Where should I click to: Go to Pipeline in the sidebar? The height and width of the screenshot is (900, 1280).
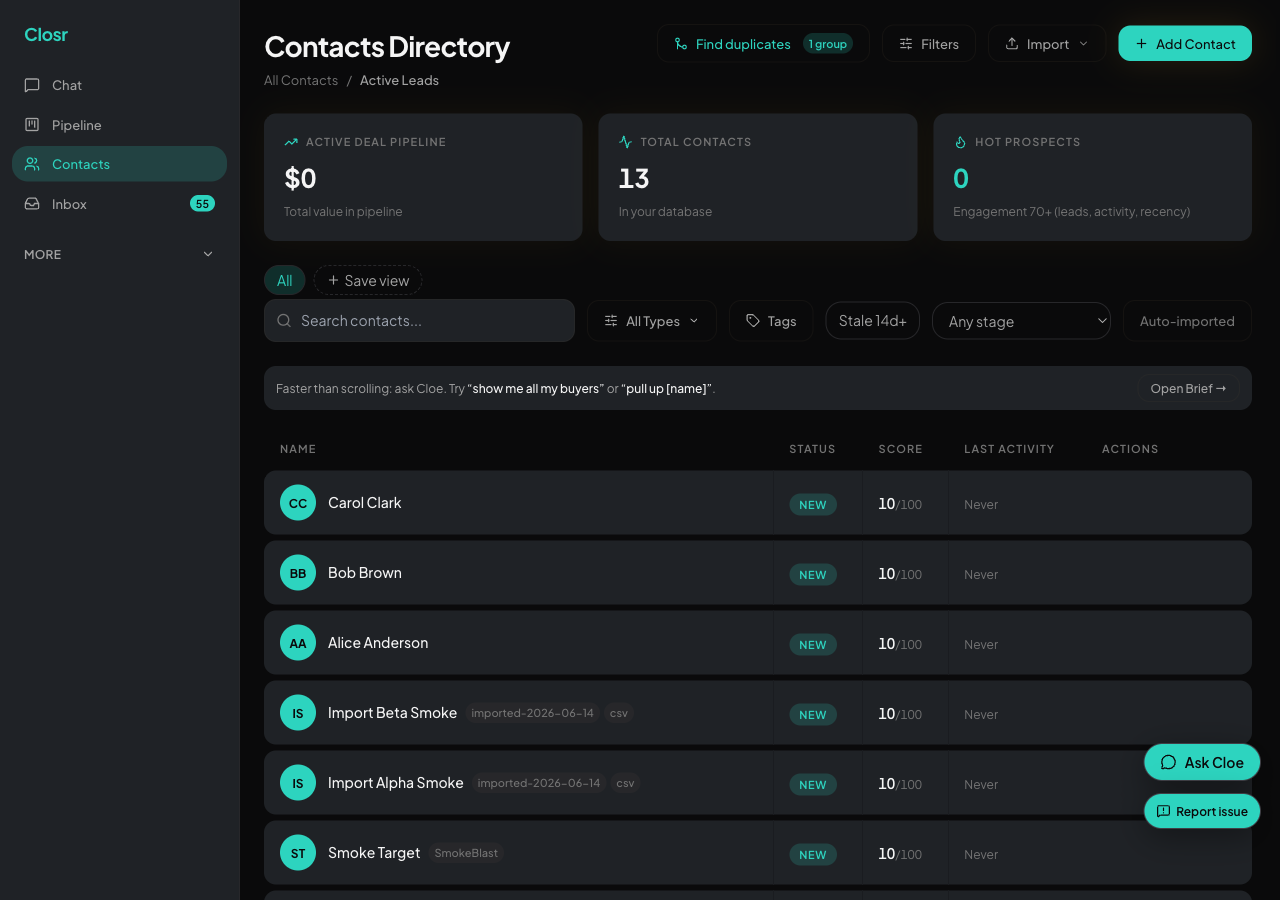pos(120,125)
